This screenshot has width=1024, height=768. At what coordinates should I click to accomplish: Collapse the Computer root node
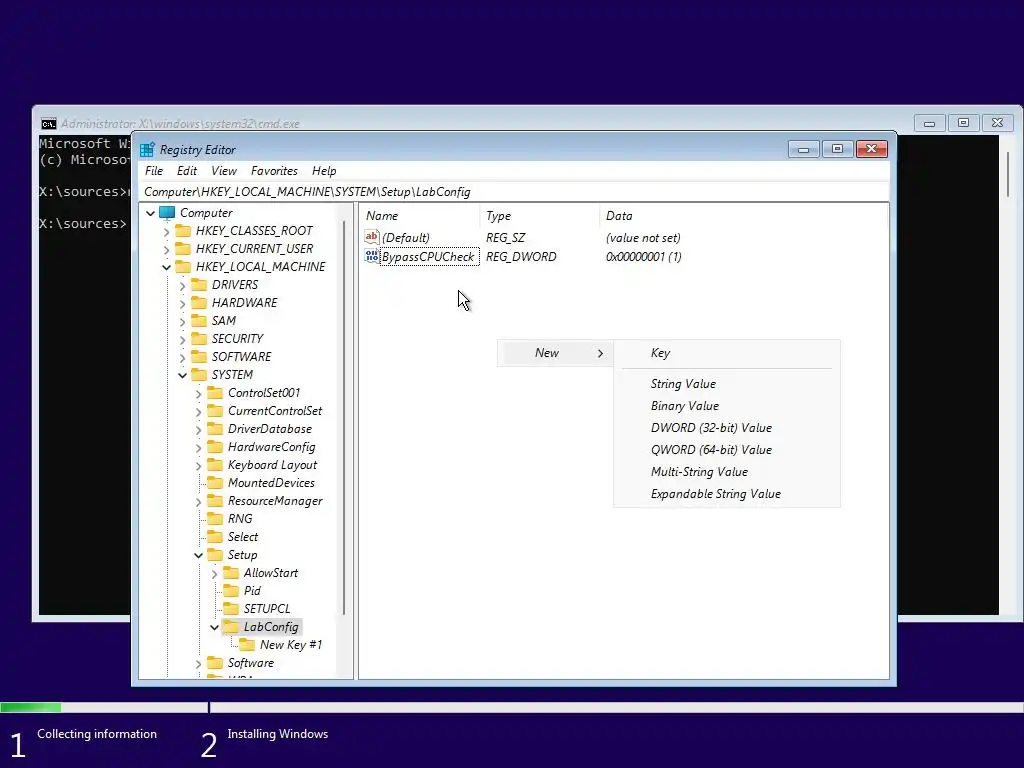[150, 214]
